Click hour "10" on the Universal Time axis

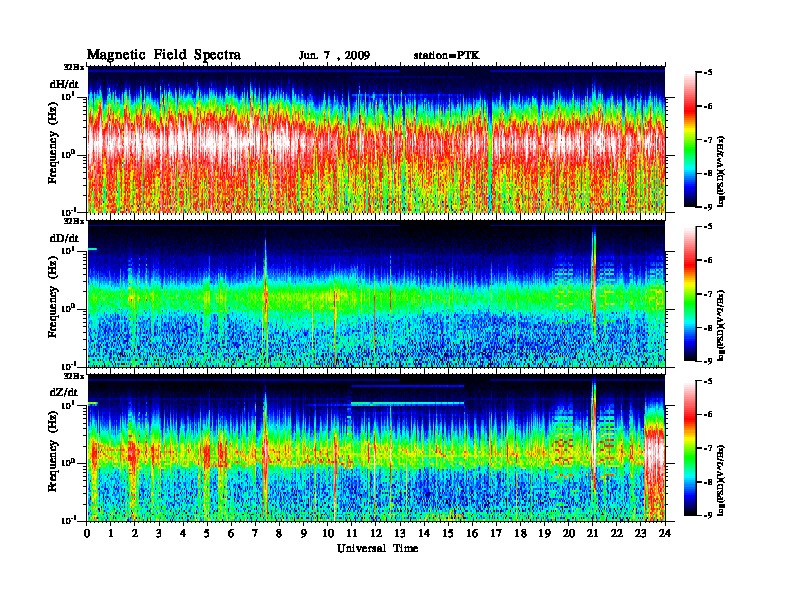328,533
